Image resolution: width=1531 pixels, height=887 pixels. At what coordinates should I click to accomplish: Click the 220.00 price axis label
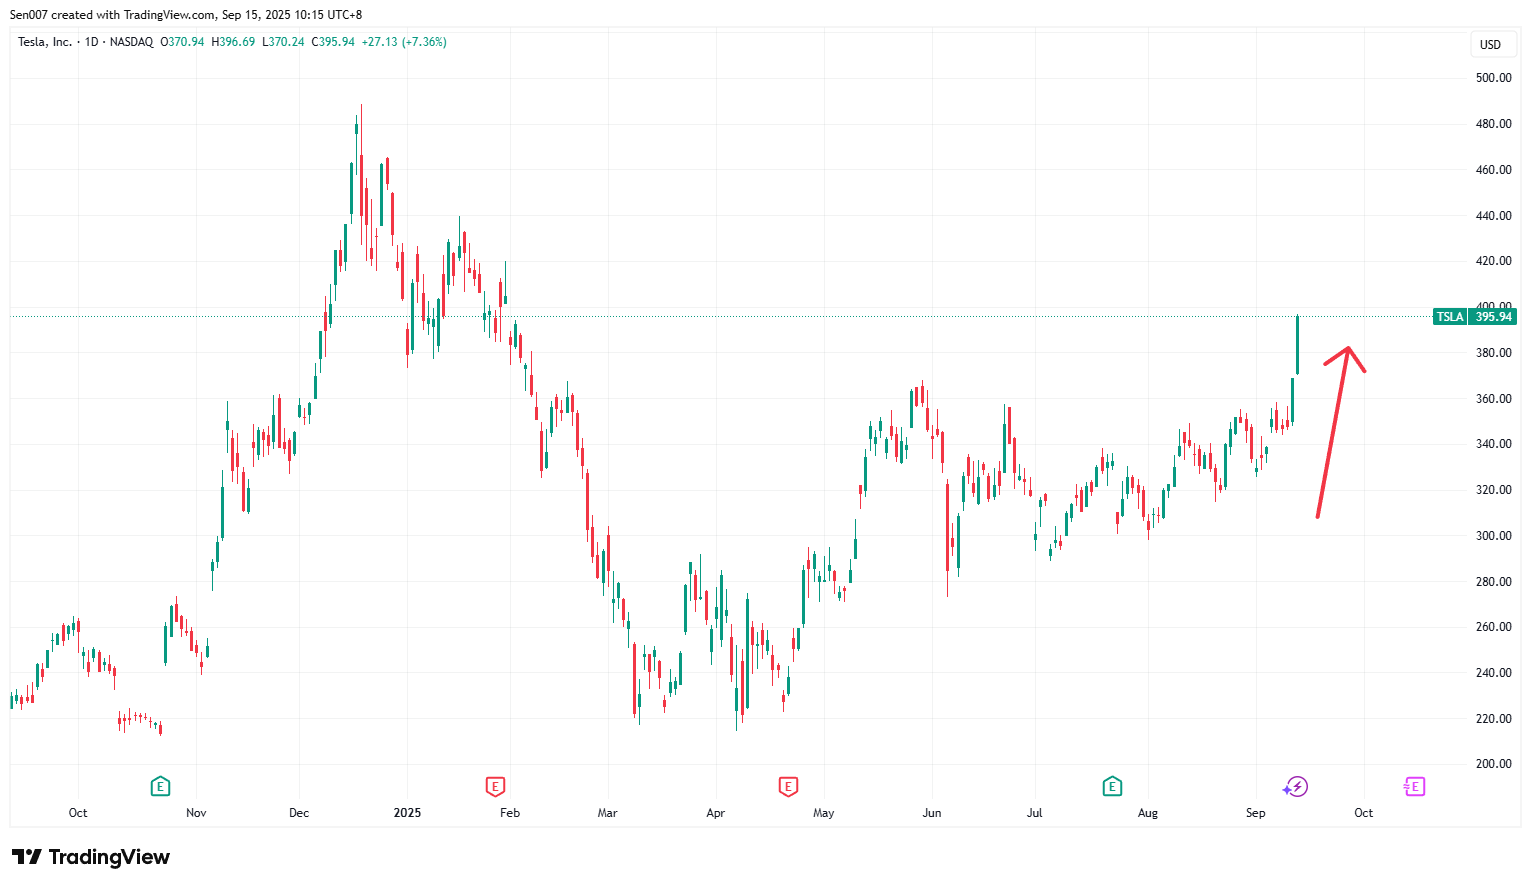[x=1494, y=719]
